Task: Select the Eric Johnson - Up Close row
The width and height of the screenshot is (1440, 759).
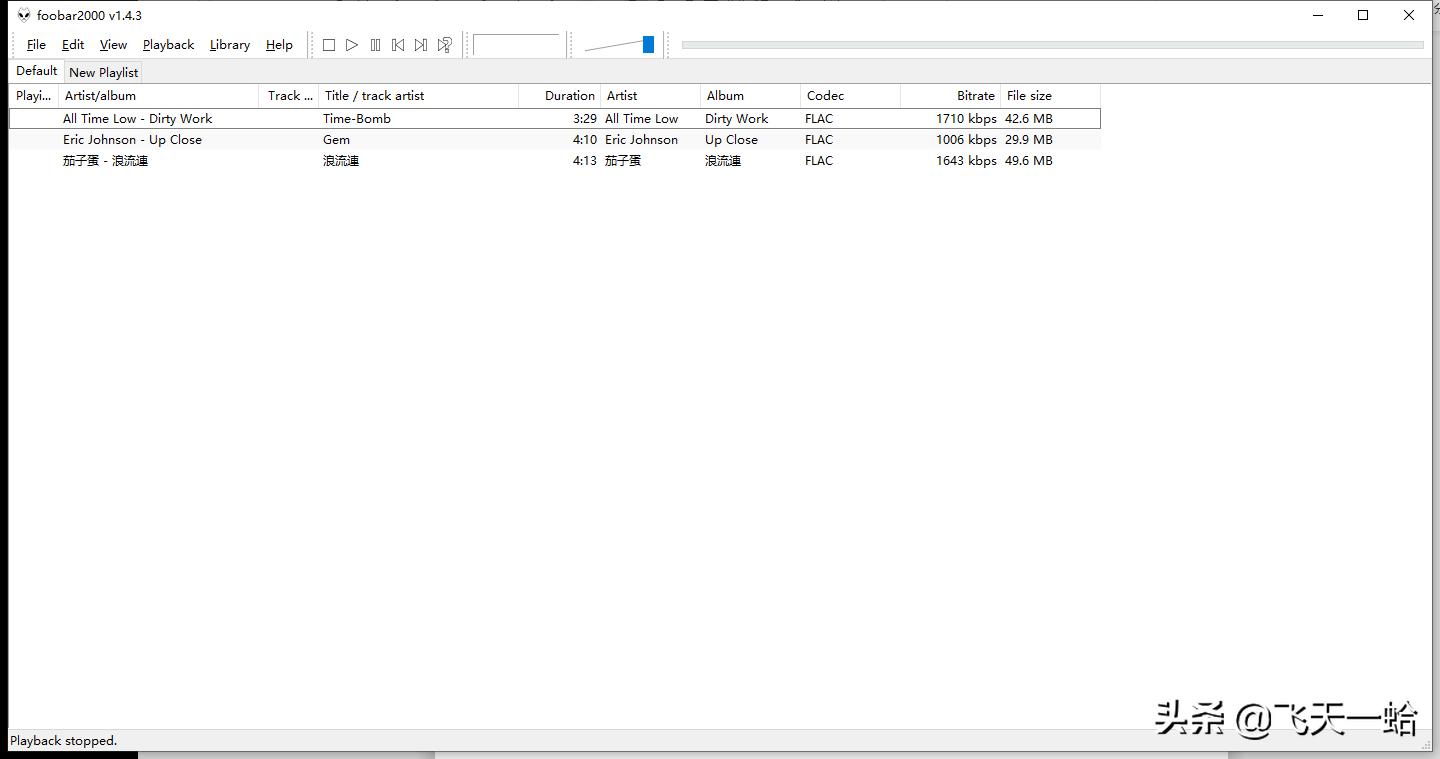Action: (x=555, y=140)
